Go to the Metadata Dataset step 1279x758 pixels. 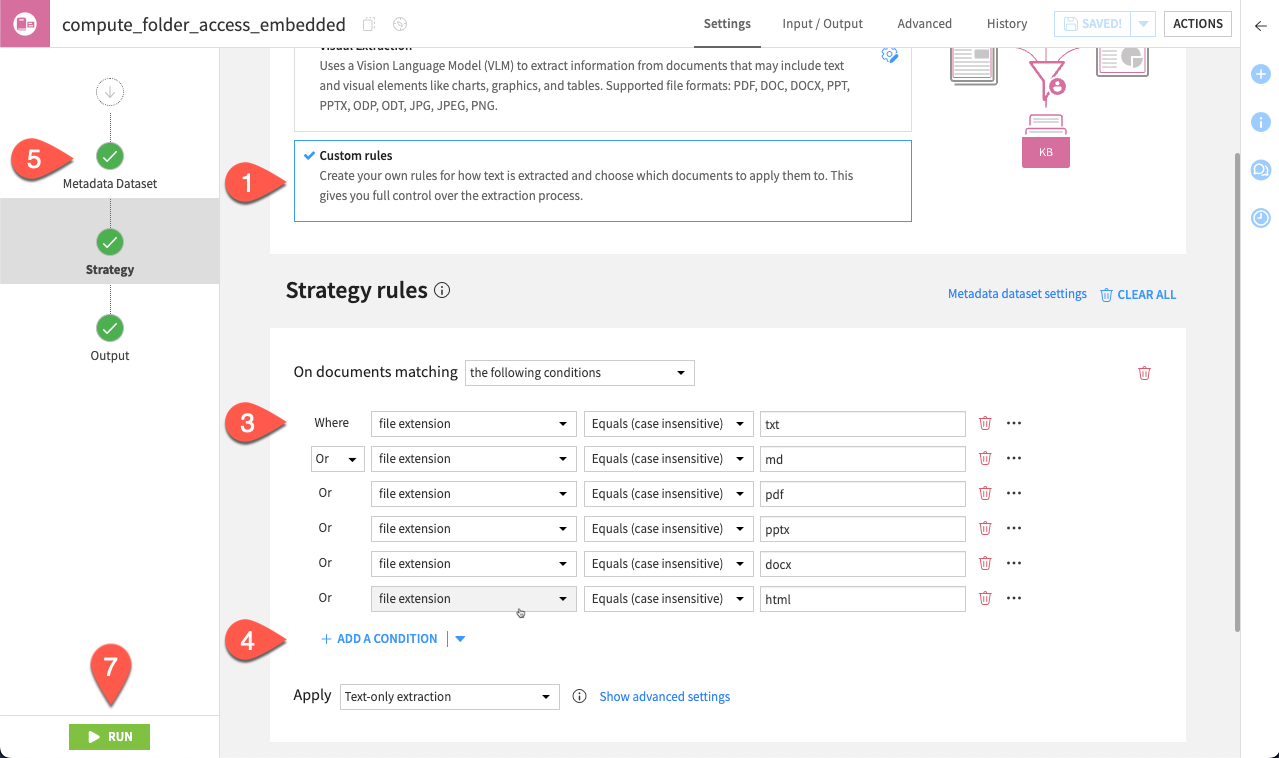point(110,157)
